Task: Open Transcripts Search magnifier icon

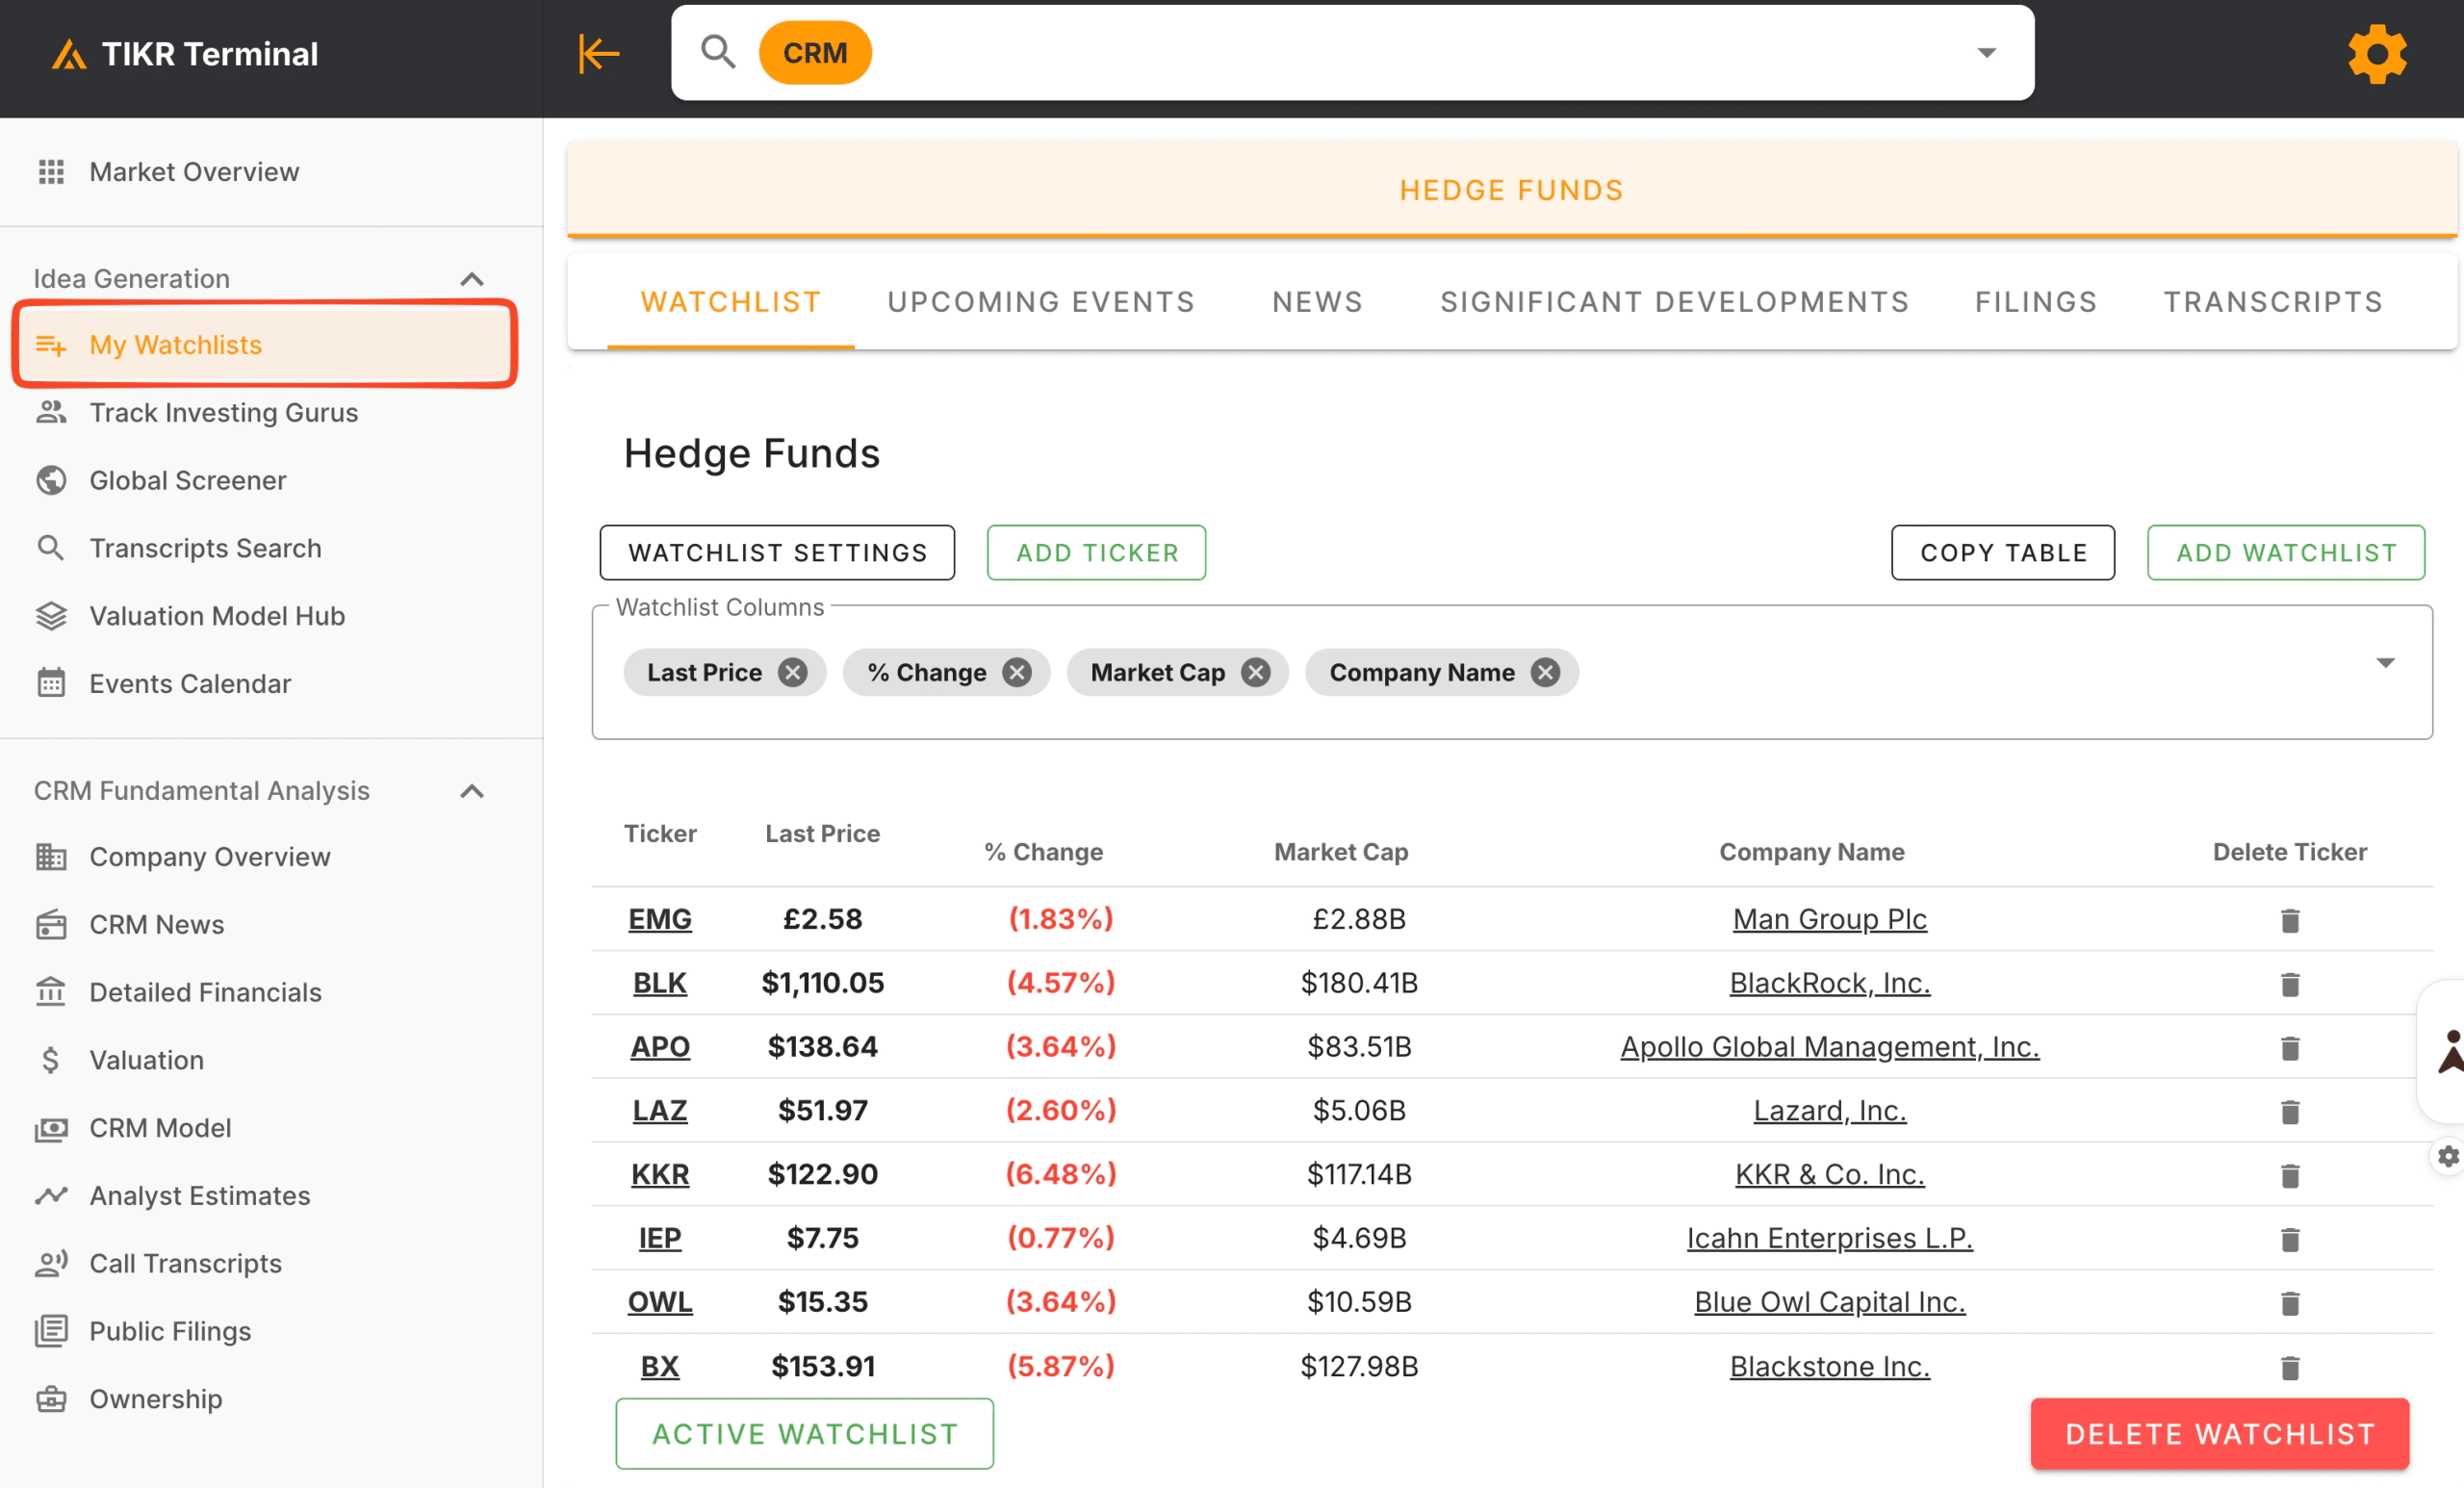Action: pyautogui.click(x=51, y=548)
